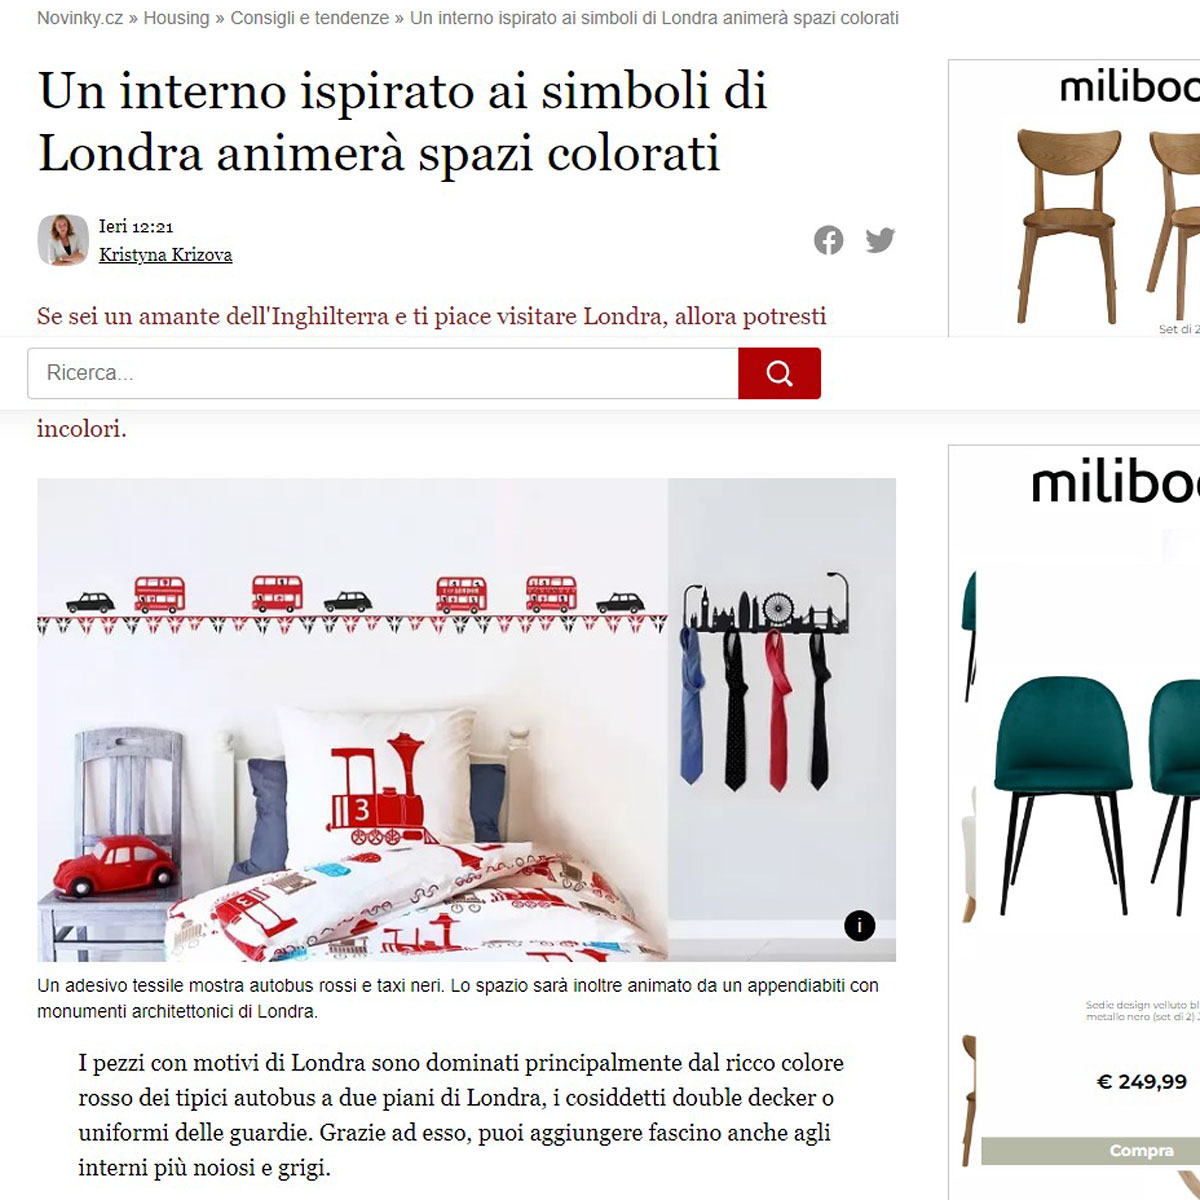The height and width of the screenshot is (1200, 1200).
Task: Open the London bedroom article photo
Action: [x=466, y=720]
